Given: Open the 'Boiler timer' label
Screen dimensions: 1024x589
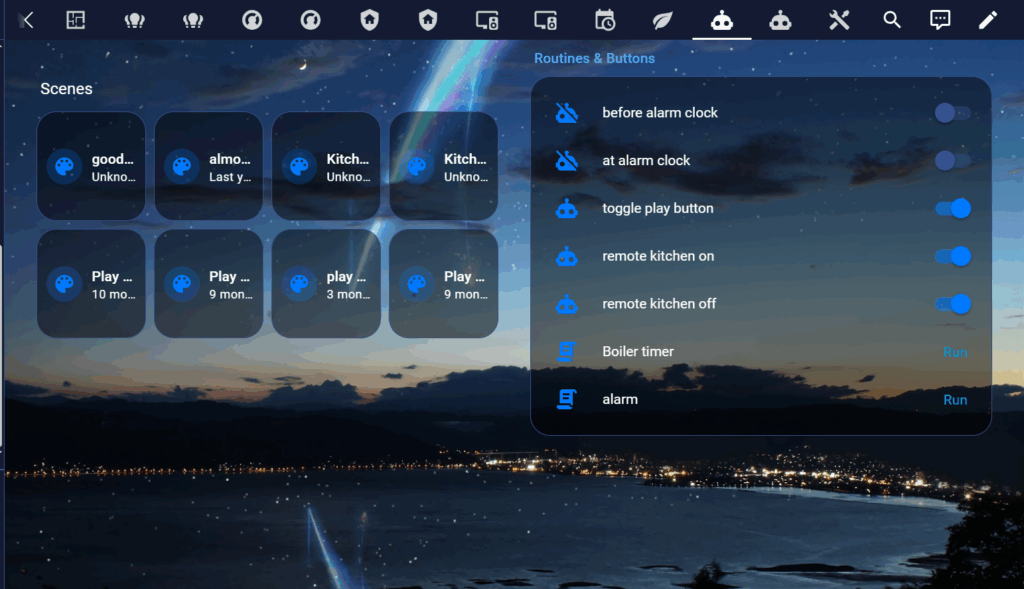Looking at the screenshot, I should 637,351.
